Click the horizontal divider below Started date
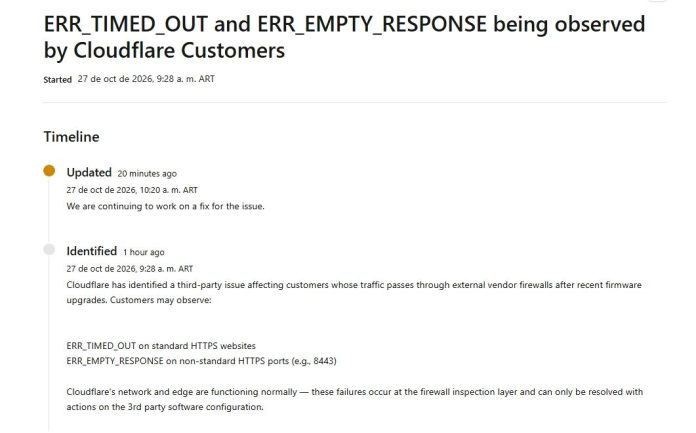The image size is (696, 433). coord(355,103)
